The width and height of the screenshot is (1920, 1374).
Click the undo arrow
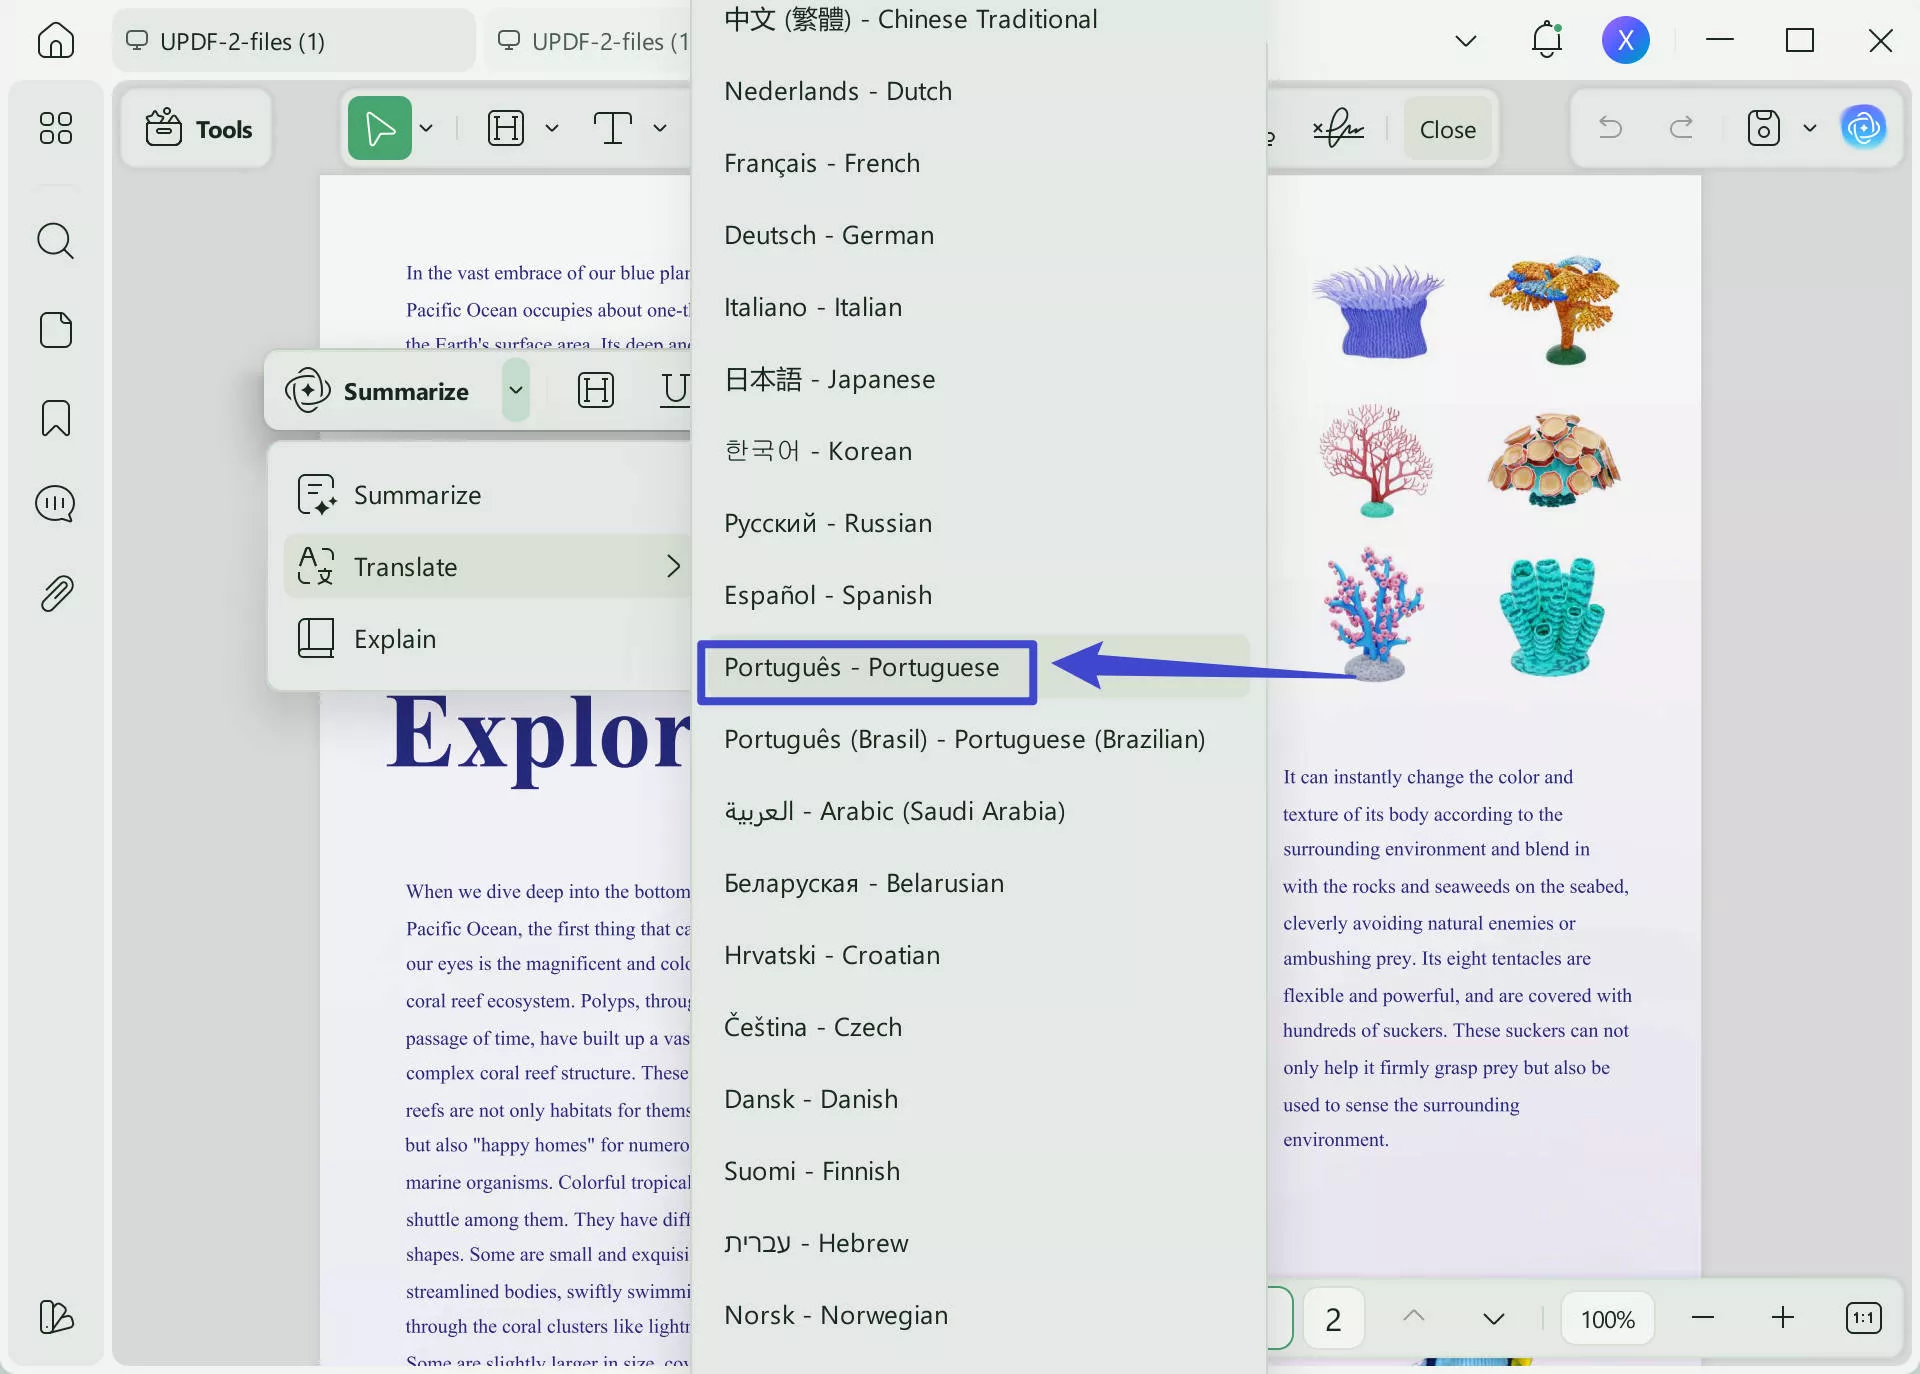(x=1610, y=128)
